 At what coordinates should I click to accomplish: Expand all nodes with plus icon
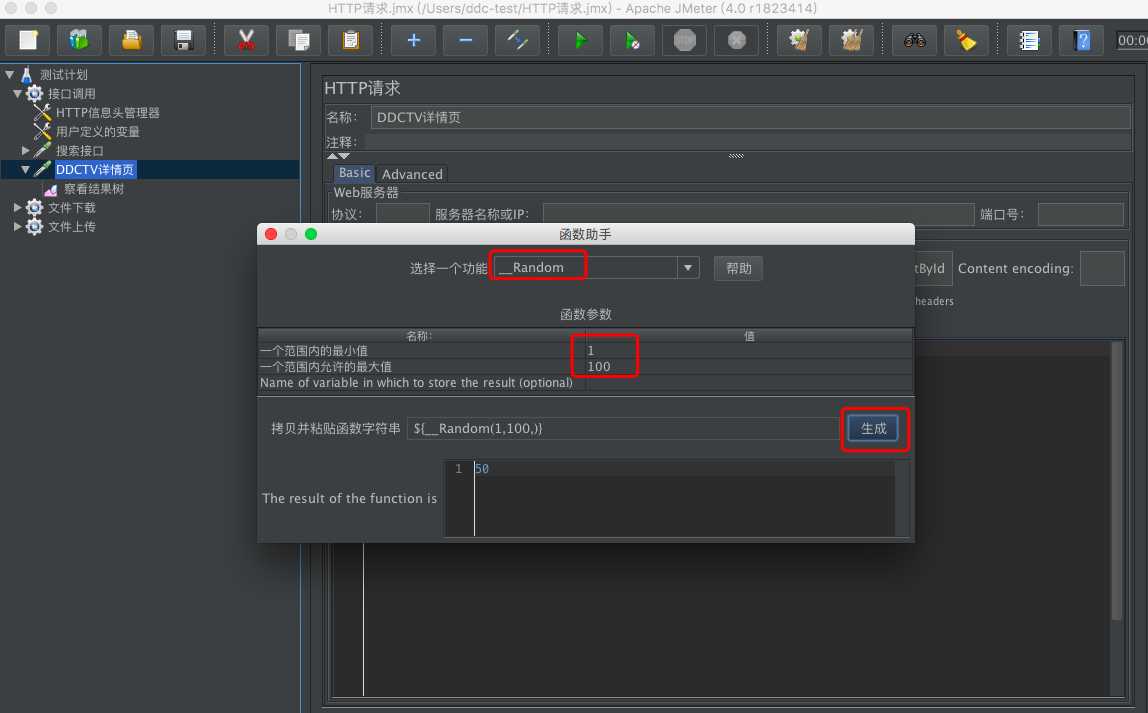(x=414, y=40)
